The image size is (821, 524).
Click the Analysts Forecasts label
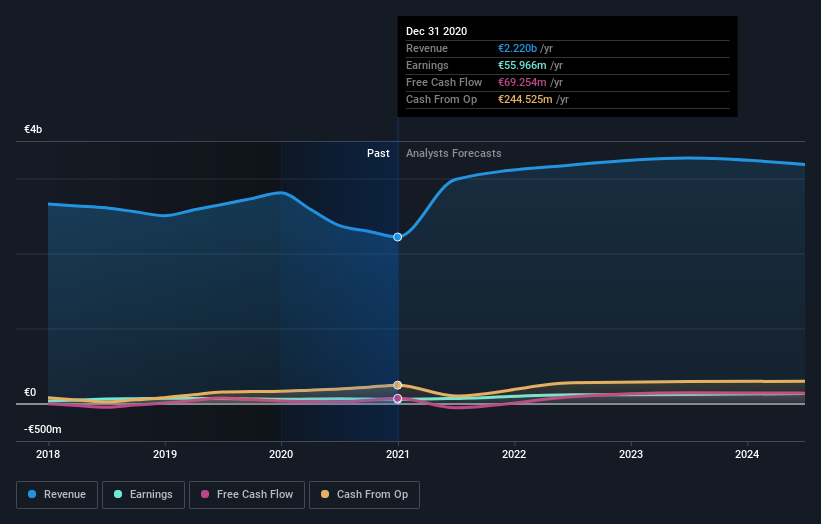point(453,153)
